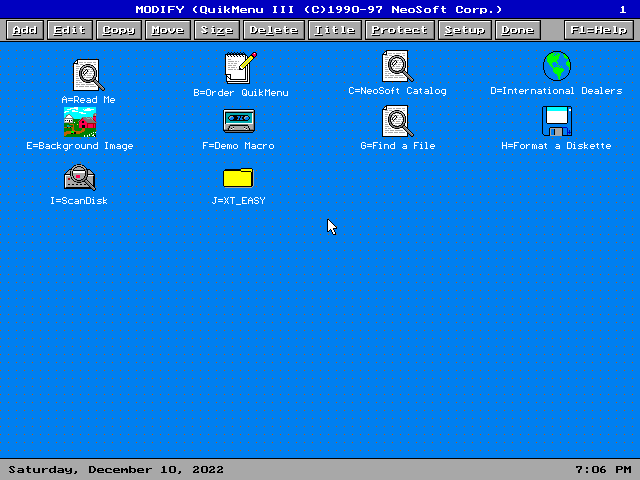Screen dimensions: 640x480
Task: Open the Protect option
Action: (x=400, y=30)
